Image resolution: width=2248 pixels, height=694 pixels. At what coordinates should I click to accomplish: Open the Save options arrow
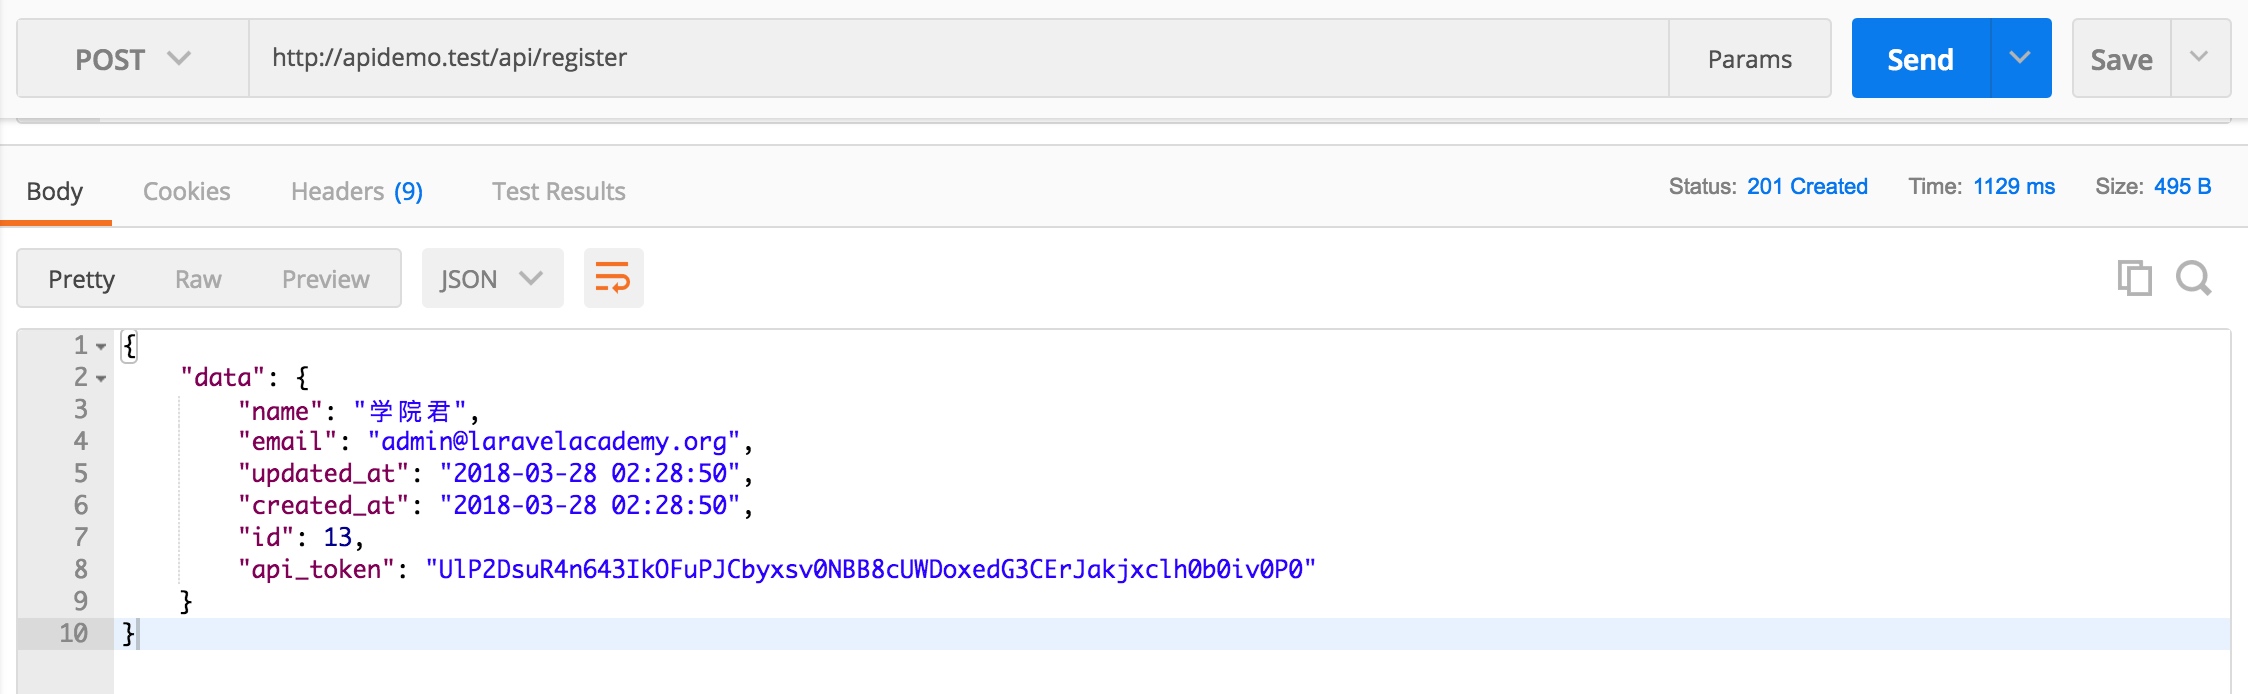(2200, 58)
